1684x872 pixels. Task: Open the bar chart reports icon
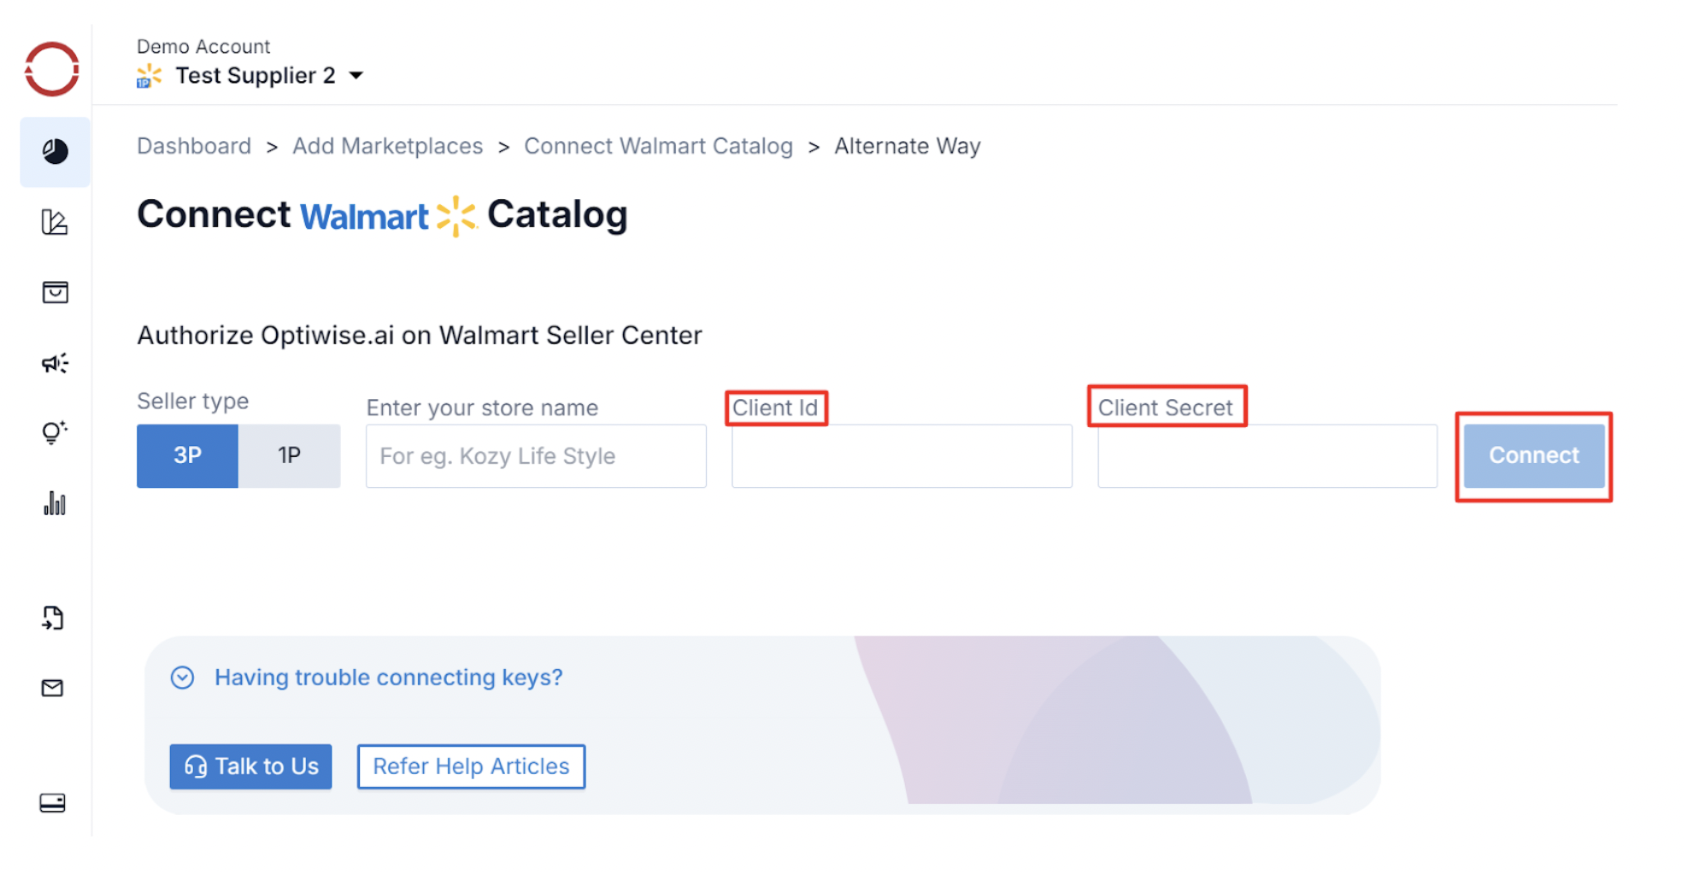click(55, 503)
